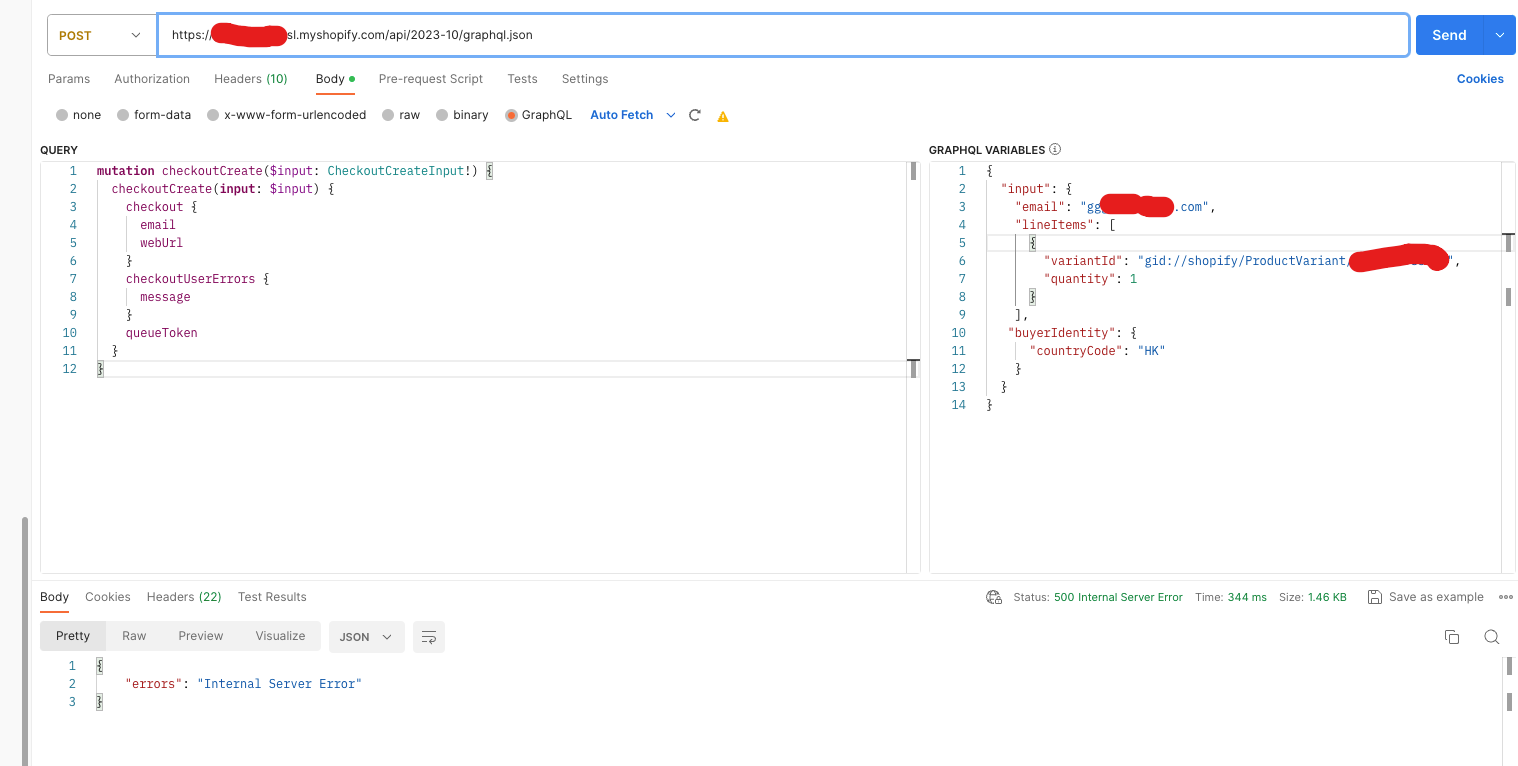The height and width of the screenshot is (766, 1518).
Task: Click the GraphQL schema refresh icon
Action: click(695, 115)
